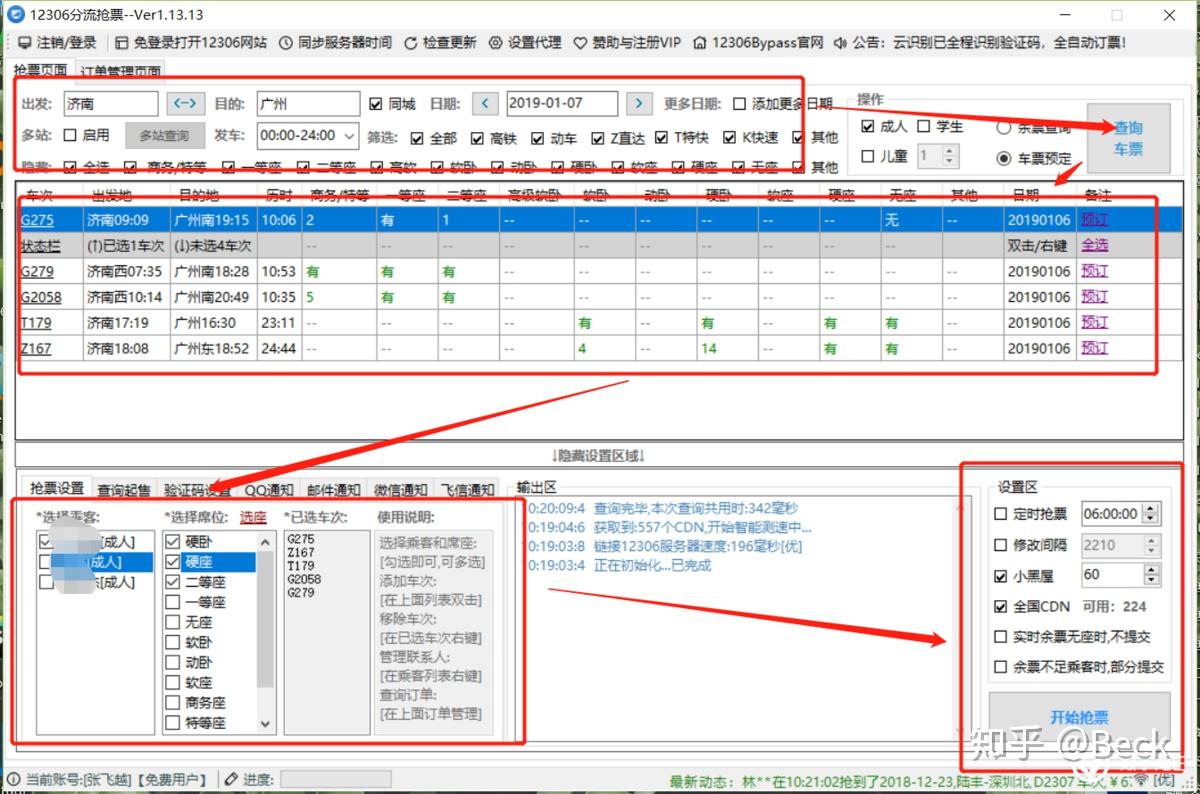Viewport: 1200px width, 794px height.
Task: Click the app logo in title bar
Action: 15,15
